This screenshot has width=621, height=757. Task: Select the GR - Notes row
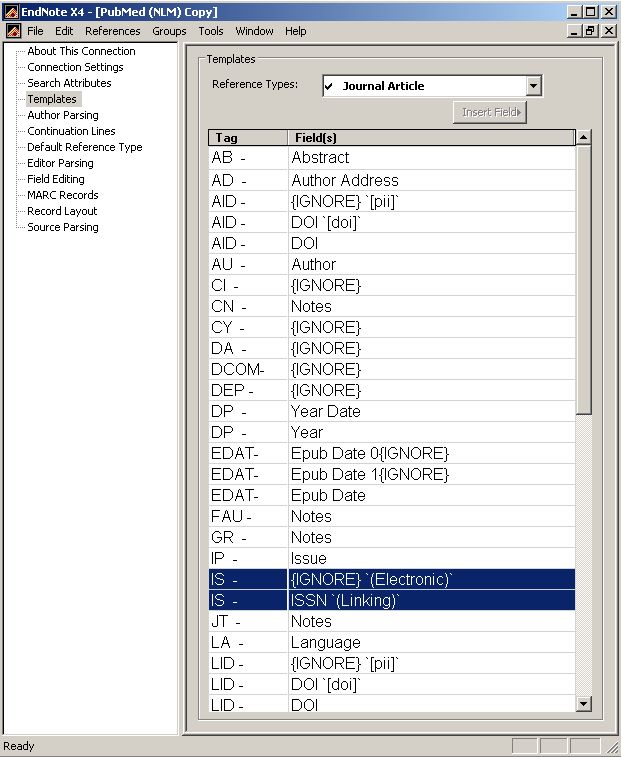[x=392, y=537]
